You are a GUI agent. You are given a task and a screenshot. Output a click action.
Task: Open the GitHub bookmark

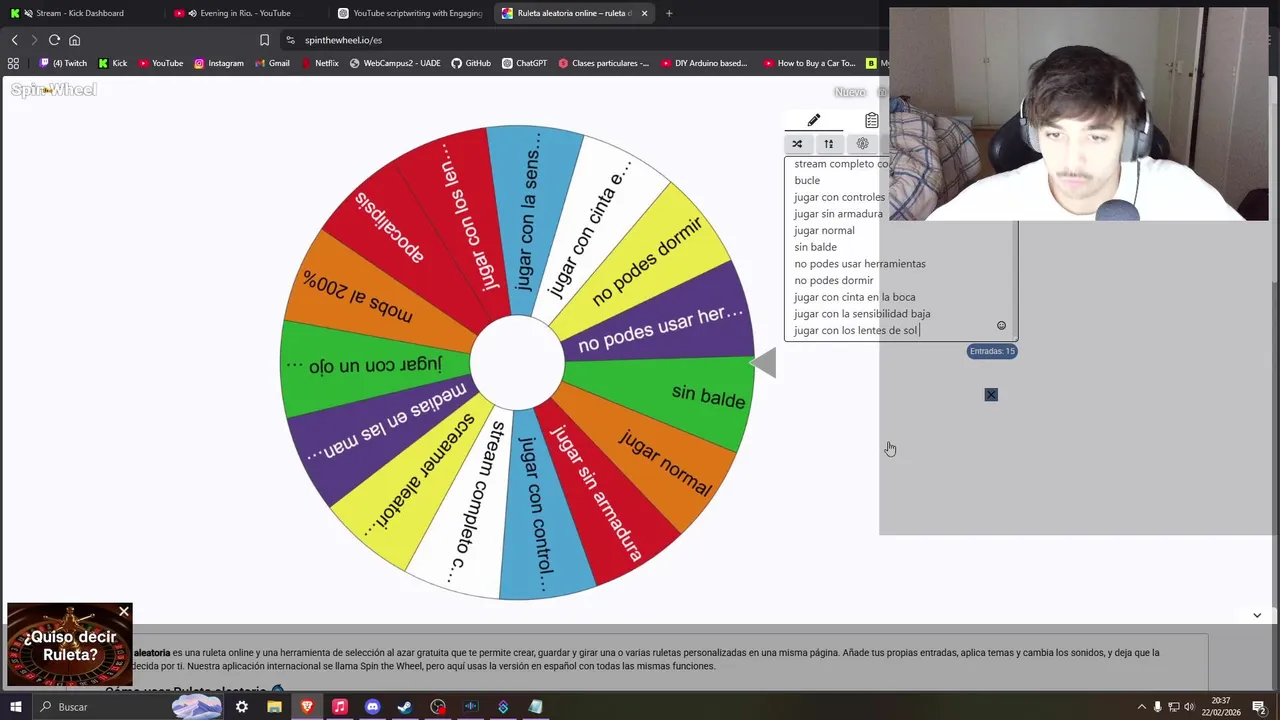[x=471, y=63]
